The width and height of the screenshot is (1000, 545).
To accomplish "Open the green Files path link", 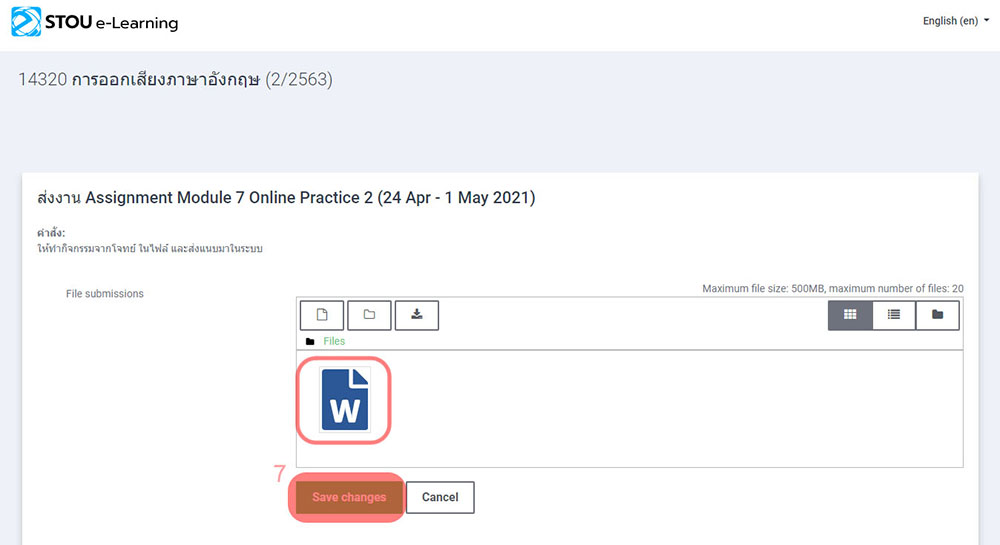I will (334, 341).
